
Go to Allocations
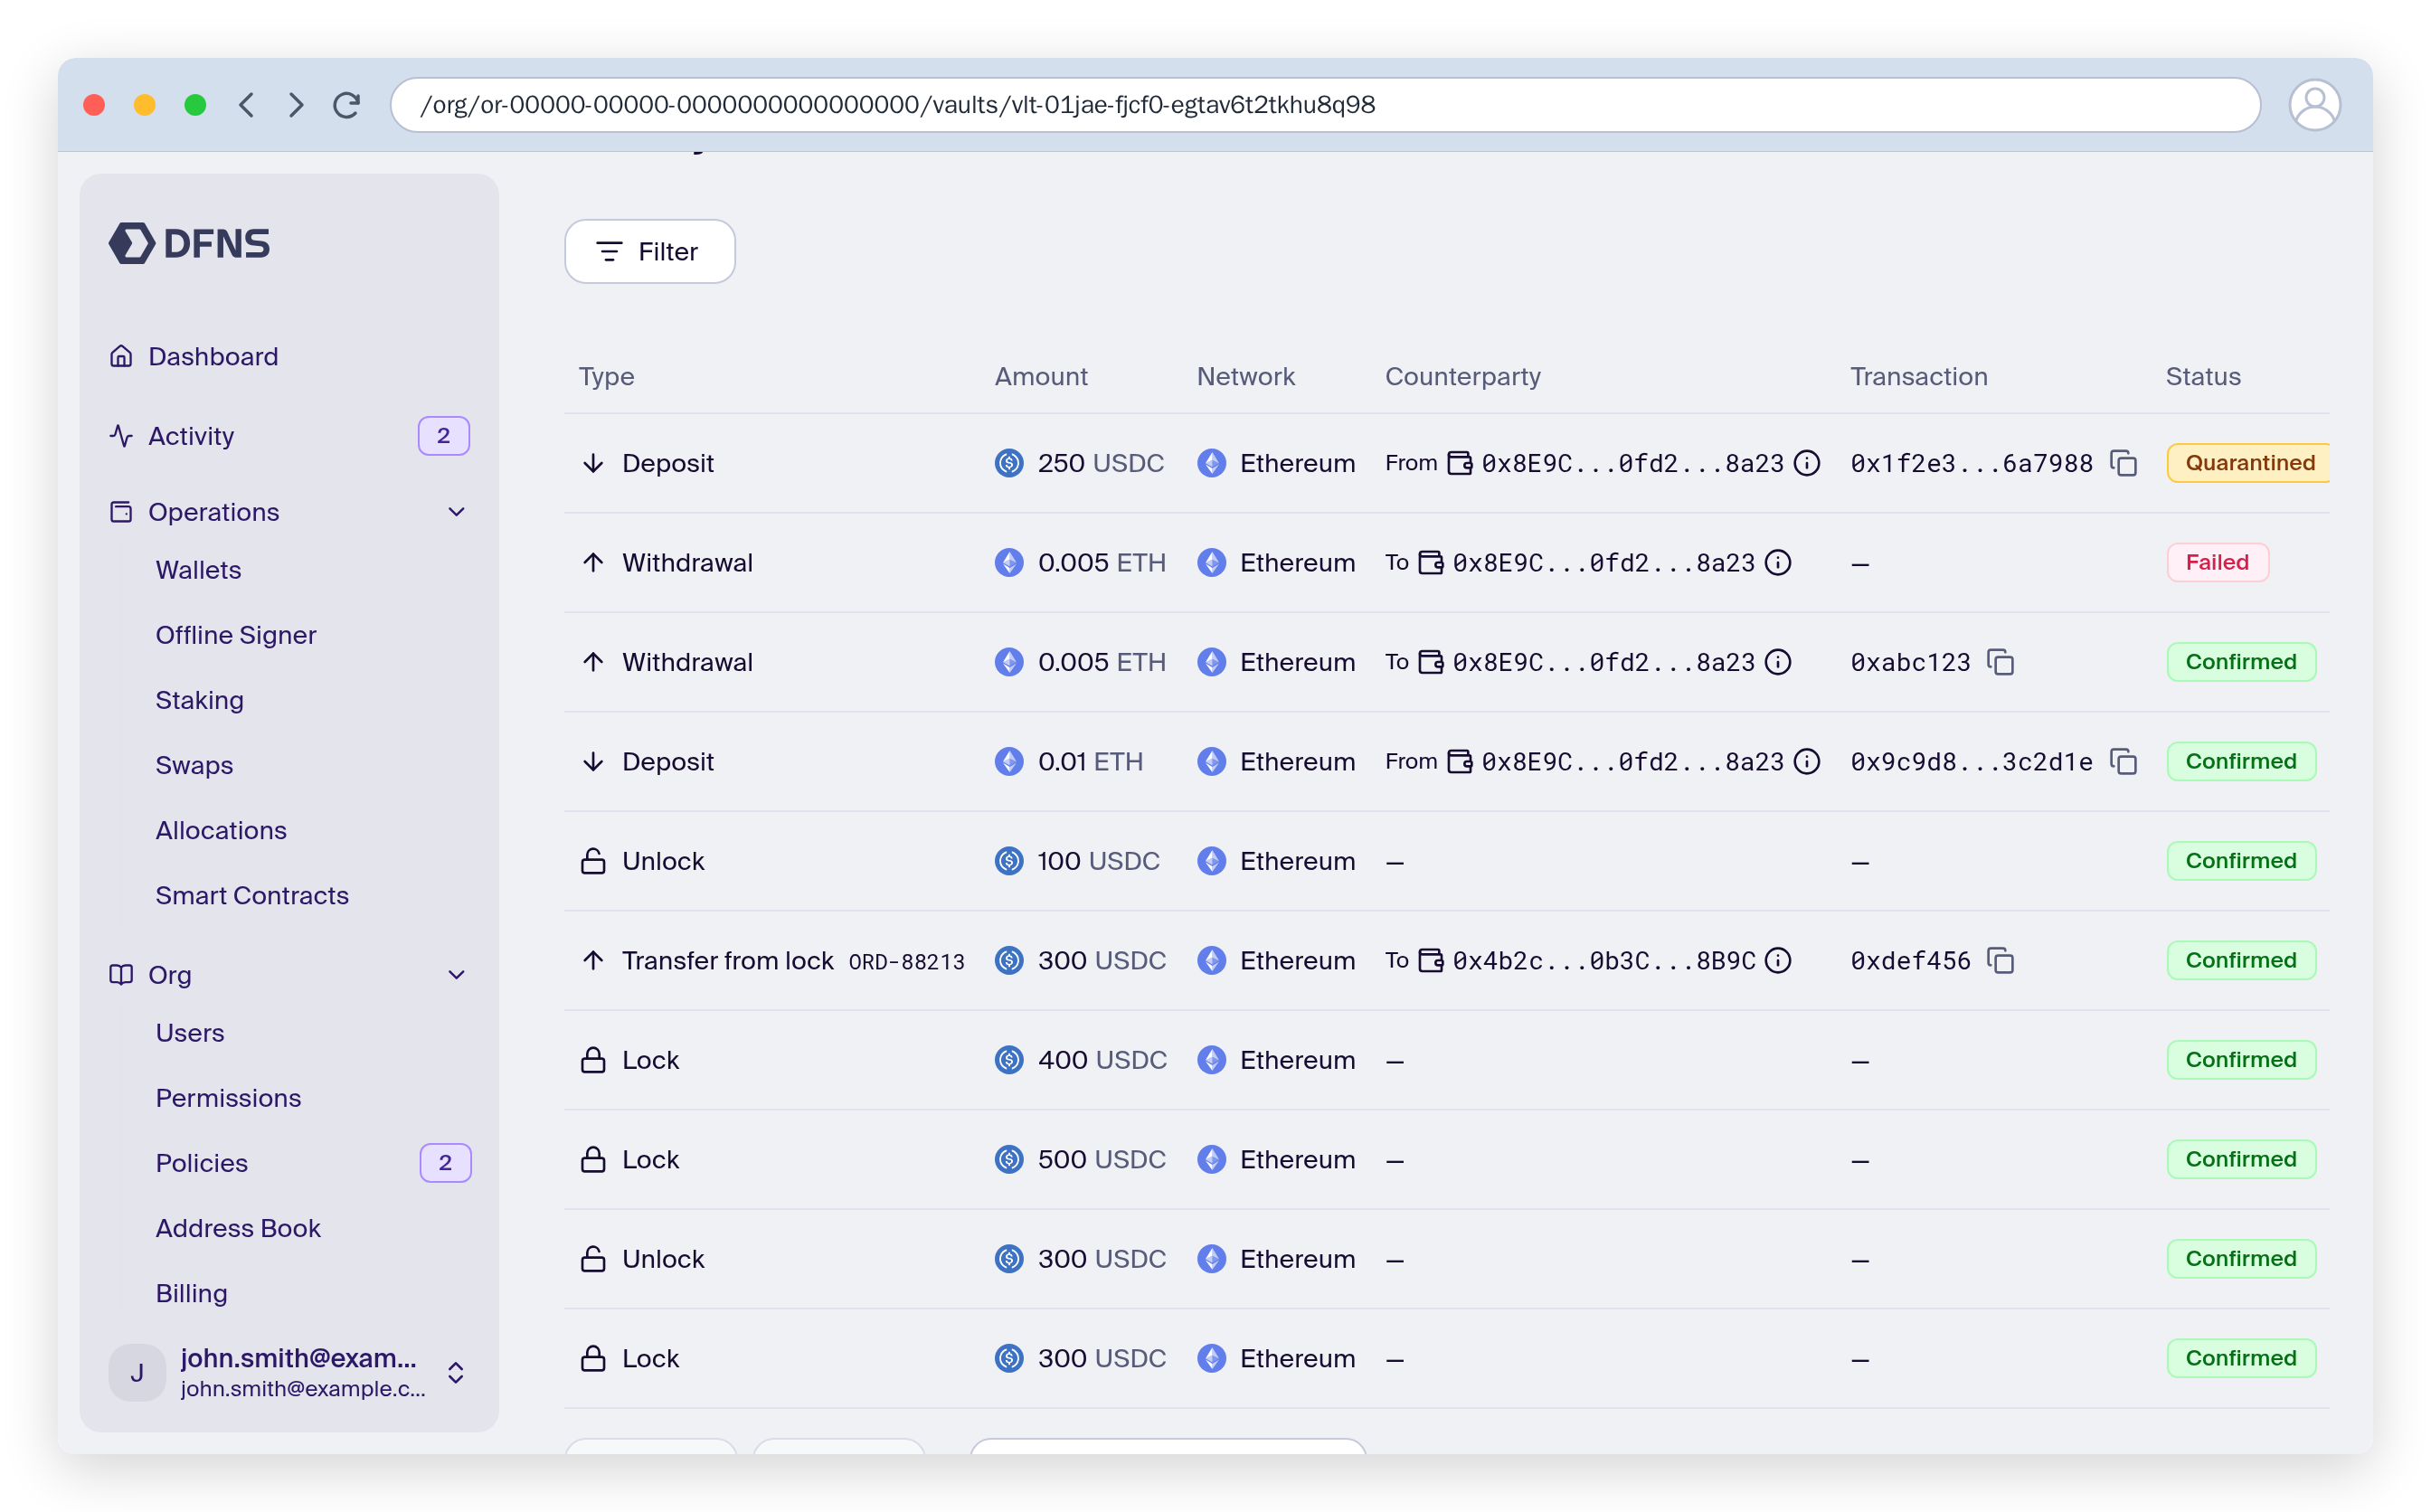click(221, 830)
